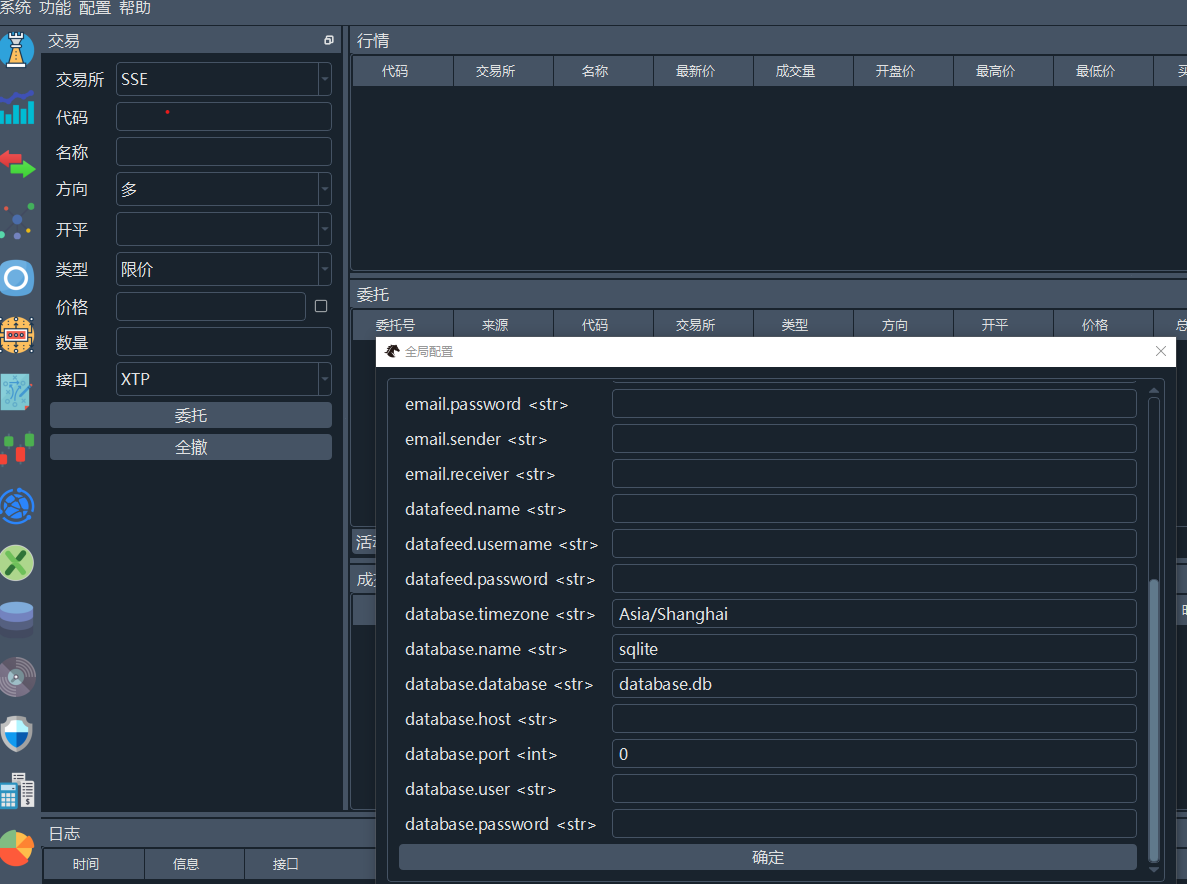The image size is (1187, 884).
Task: Click the datafeed.username input field
Action: (x=874, y=543)
